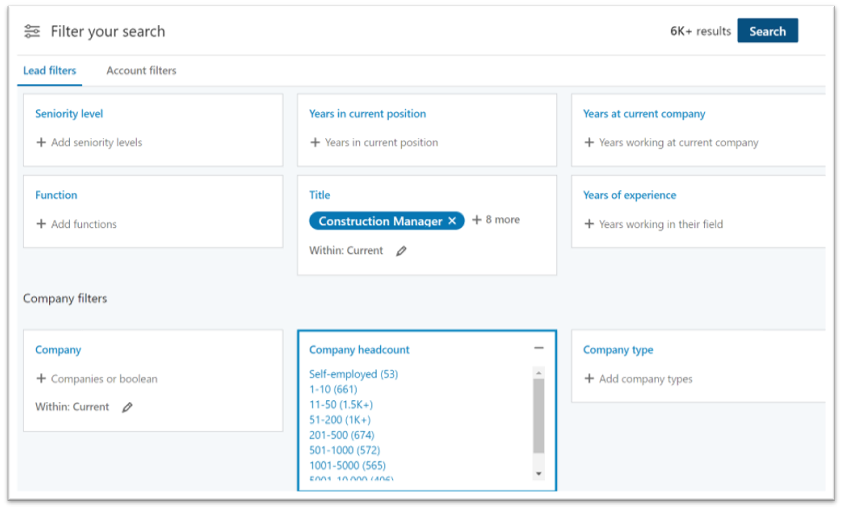843x510 pixels.
Task: Click plus icon to add functions
Action: (x=41, y=225)
